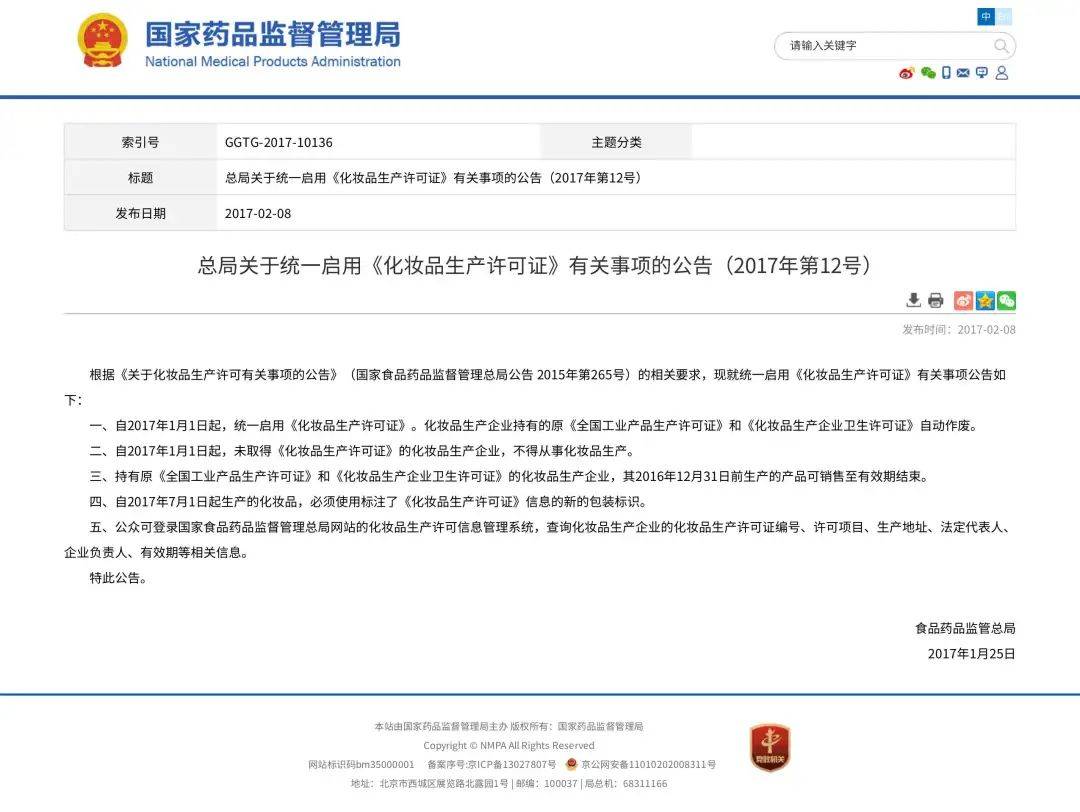Print the announcement with the printer icon
1080x812 pixels.
(x=935, y=300)
